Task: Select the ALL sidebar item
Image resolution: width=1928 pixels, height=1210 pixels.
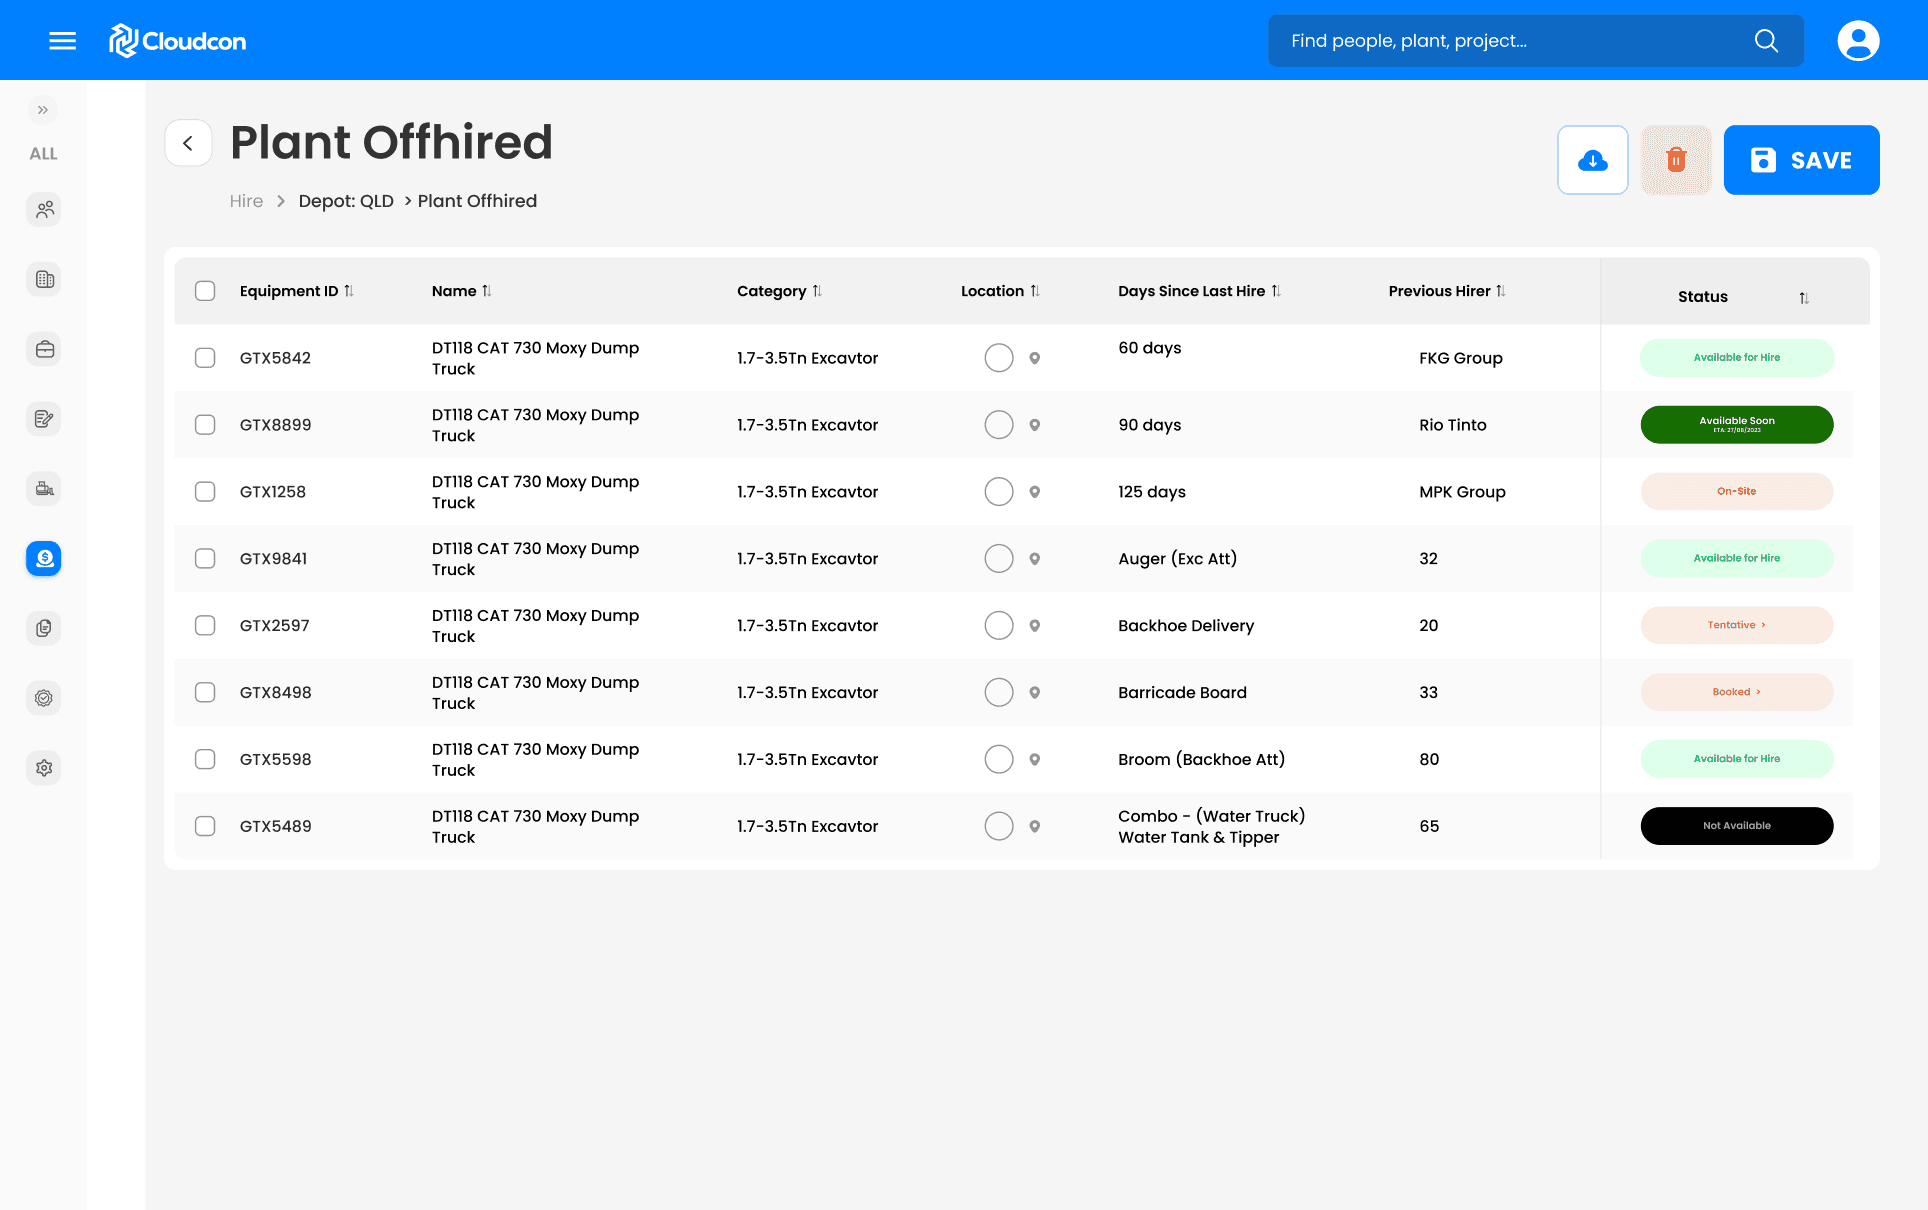Action: click(43, 154)
